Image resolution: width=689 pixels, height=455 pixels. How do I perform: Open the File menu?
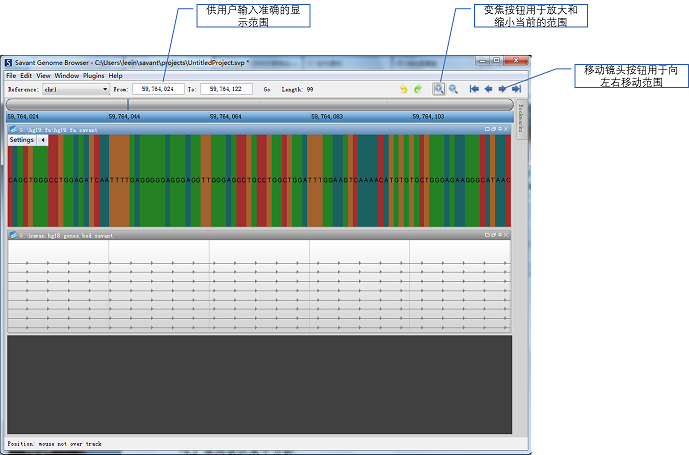click(11, 76)
